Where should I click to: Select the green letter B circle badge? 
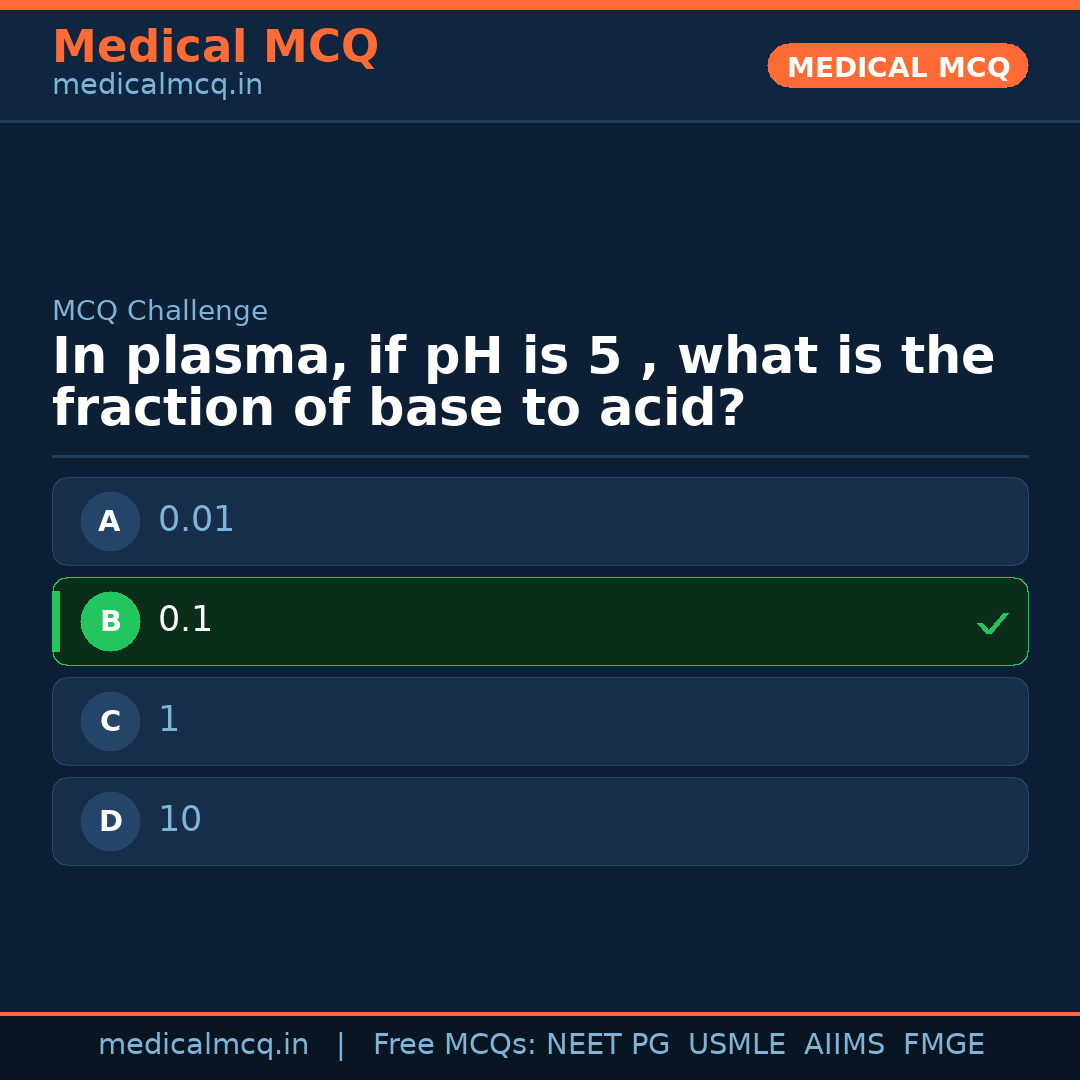point(110,621)
